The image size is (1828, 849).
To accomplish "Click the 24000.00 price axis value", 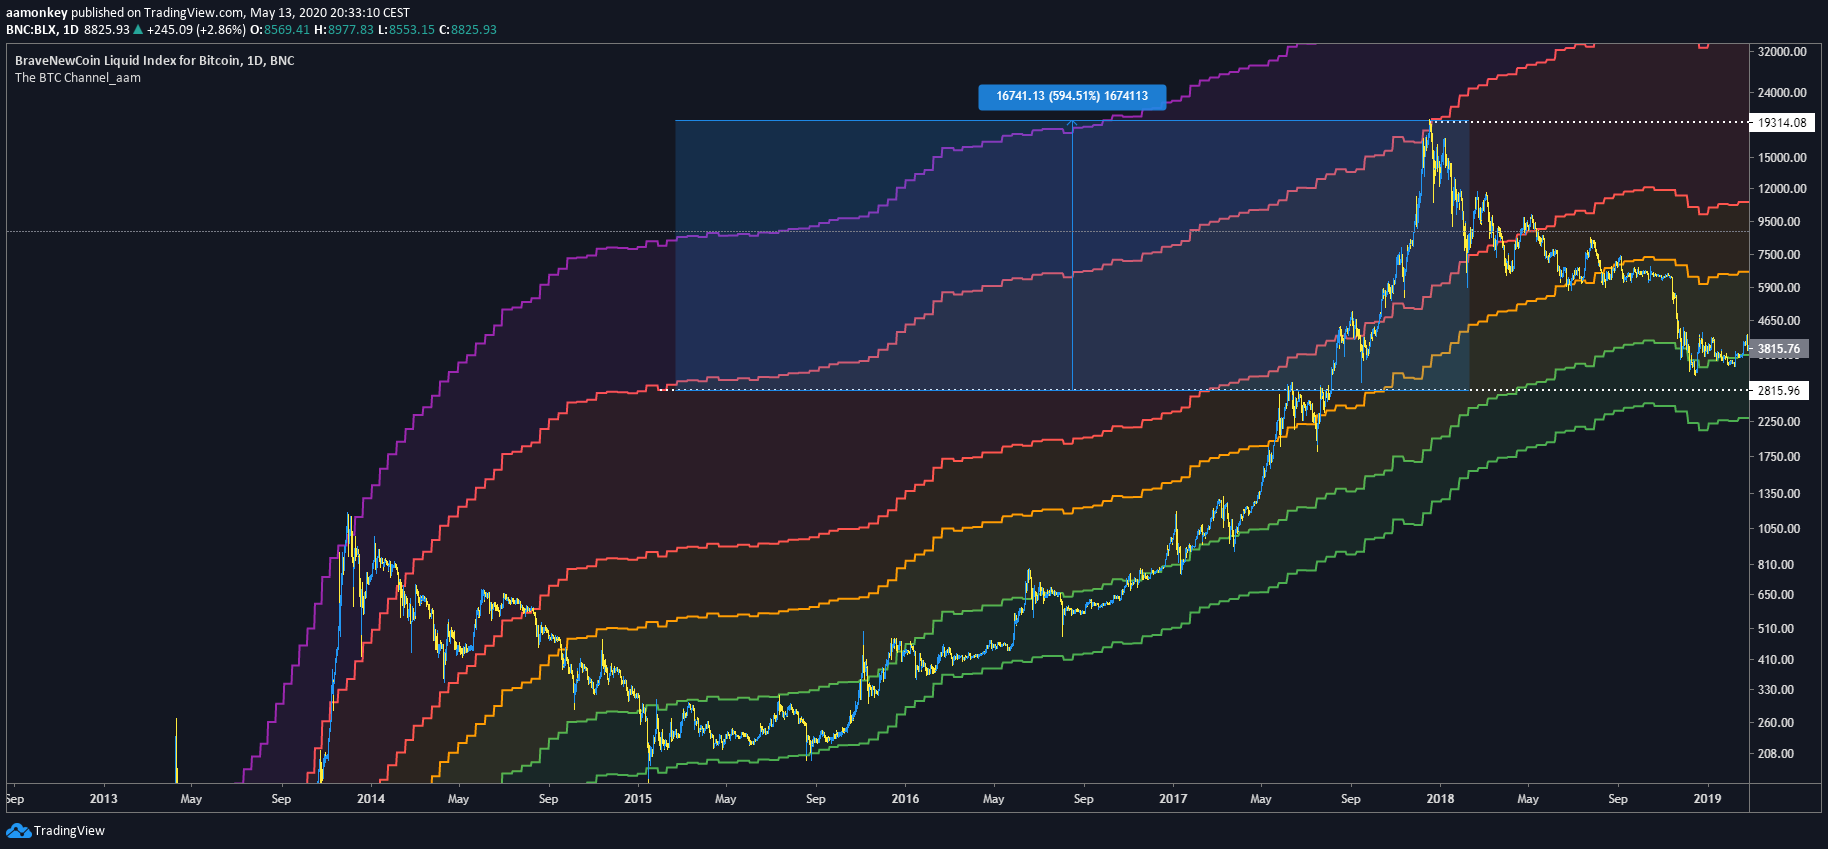I will point(1782,93).
